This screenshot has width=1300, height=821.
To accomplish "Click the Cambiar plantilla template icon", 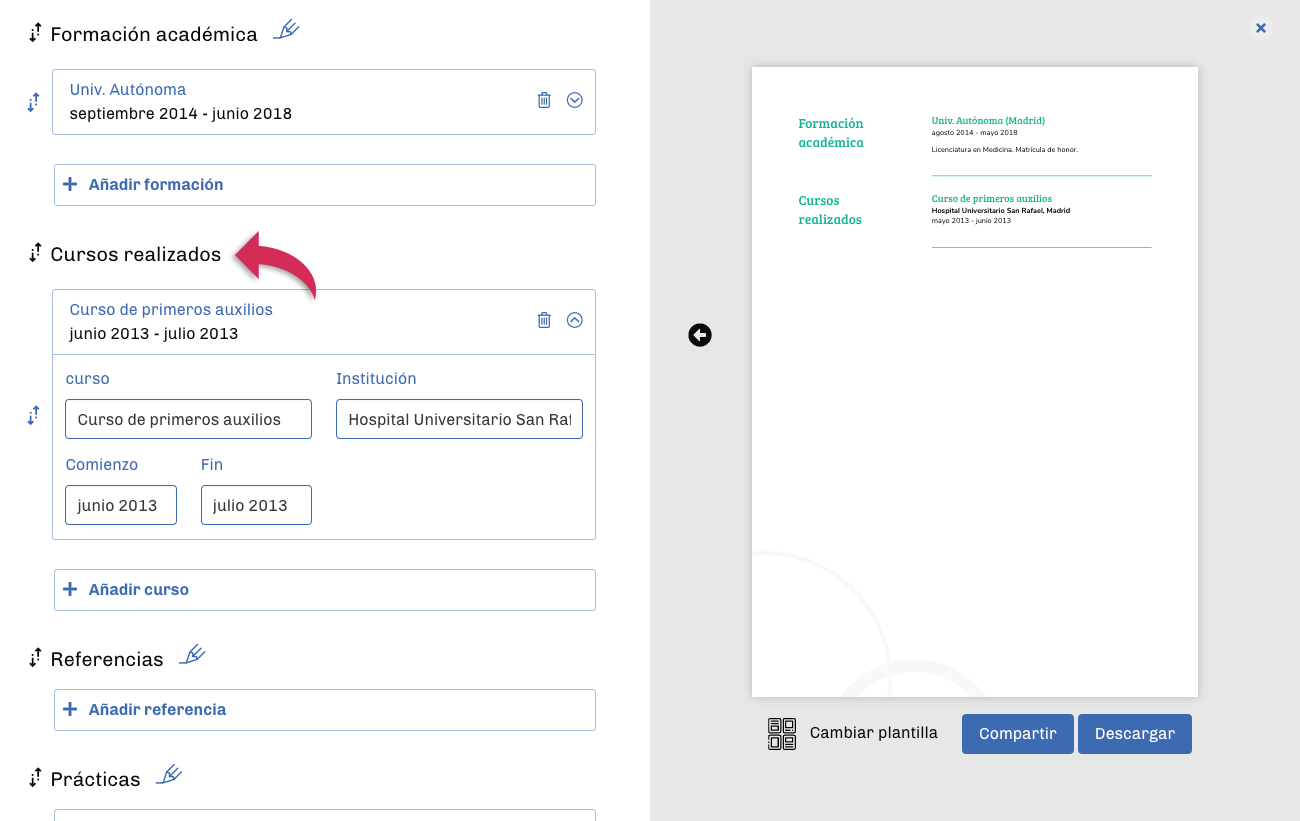I will pos(782,733).
